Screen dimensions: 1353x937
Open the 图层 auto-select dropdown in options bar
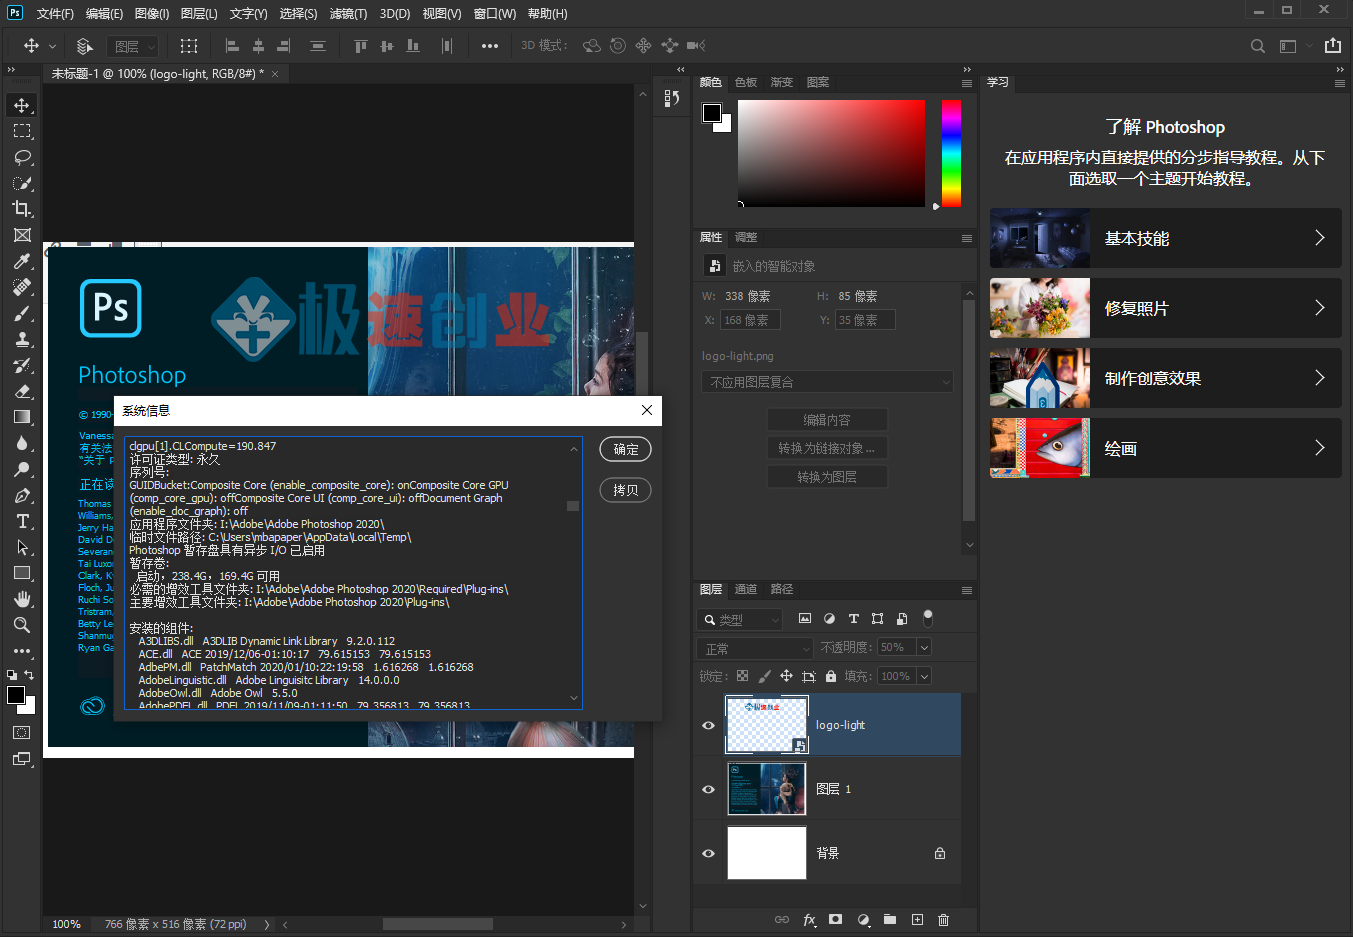pos(134,46)
